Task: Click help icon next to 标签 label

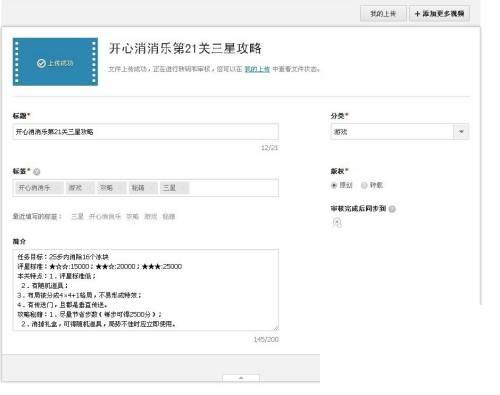Action: click(37, 172)
